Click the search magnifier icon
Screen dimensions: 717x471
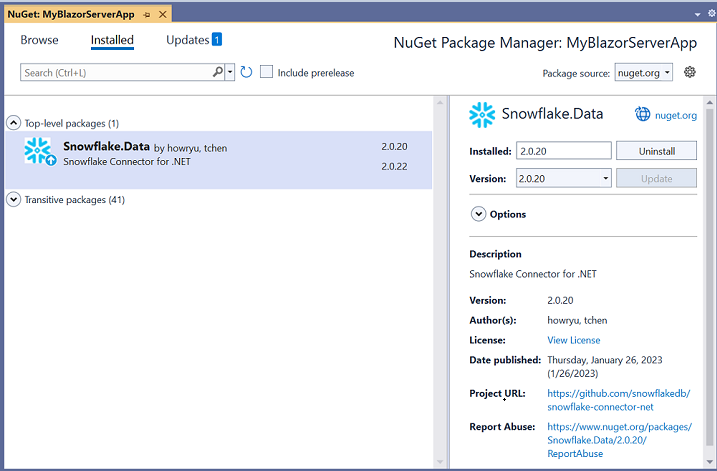click(218, 72)
